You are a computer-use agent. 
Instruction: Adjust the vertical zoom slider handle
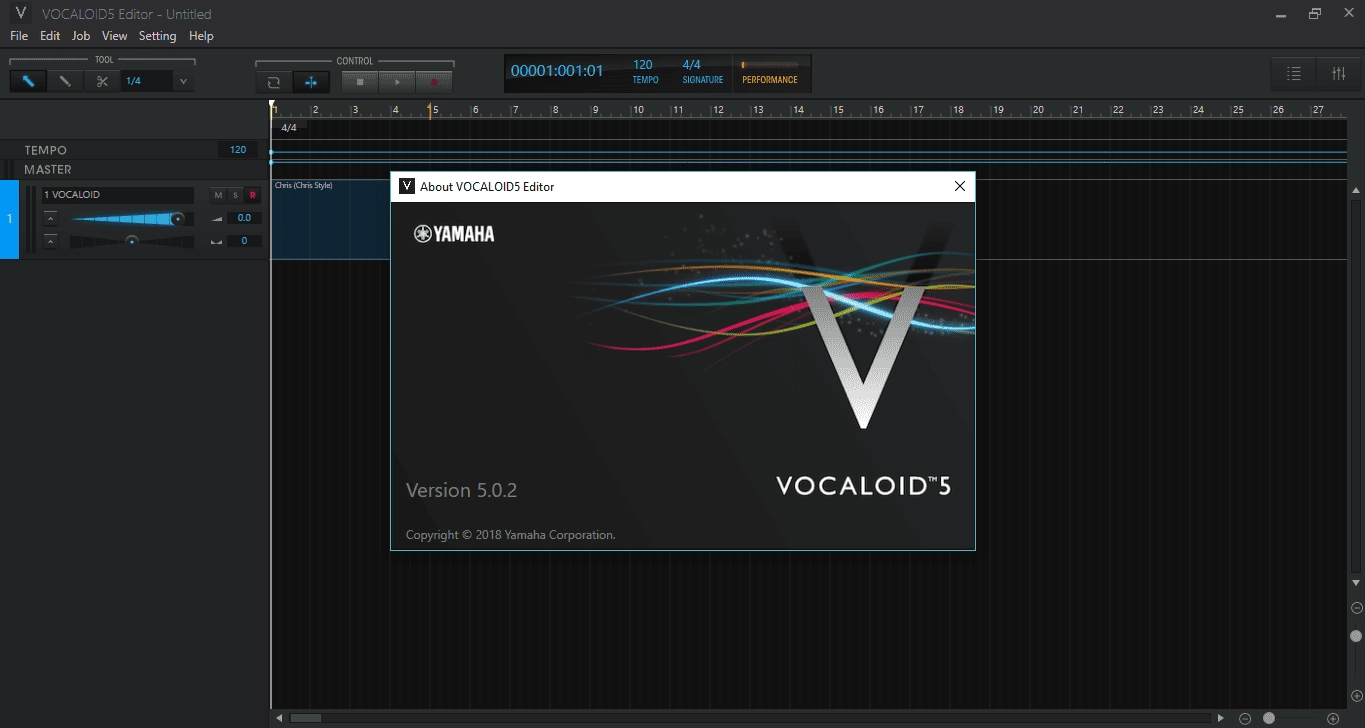tap(1356, 636)
